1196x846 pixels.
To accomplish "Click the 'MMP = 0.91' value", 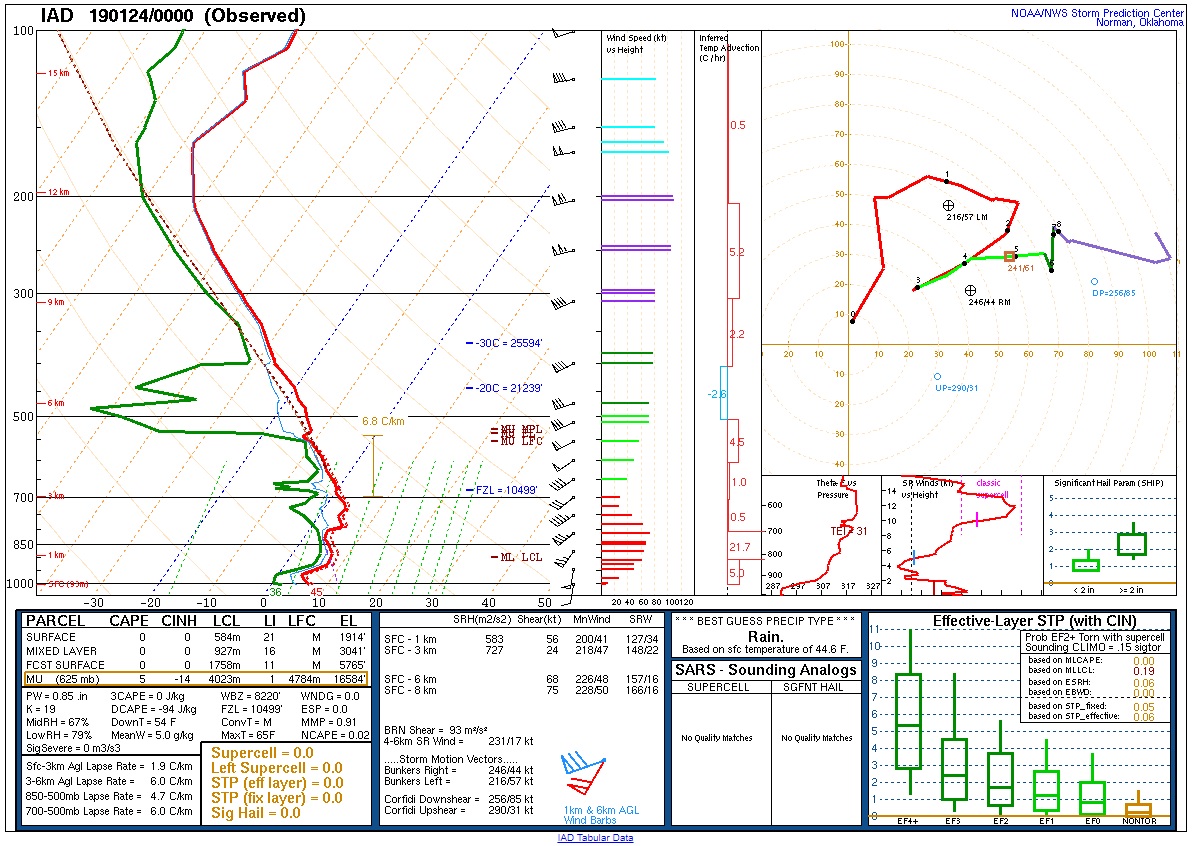I will pyautogui.click(x=329, y=722).
